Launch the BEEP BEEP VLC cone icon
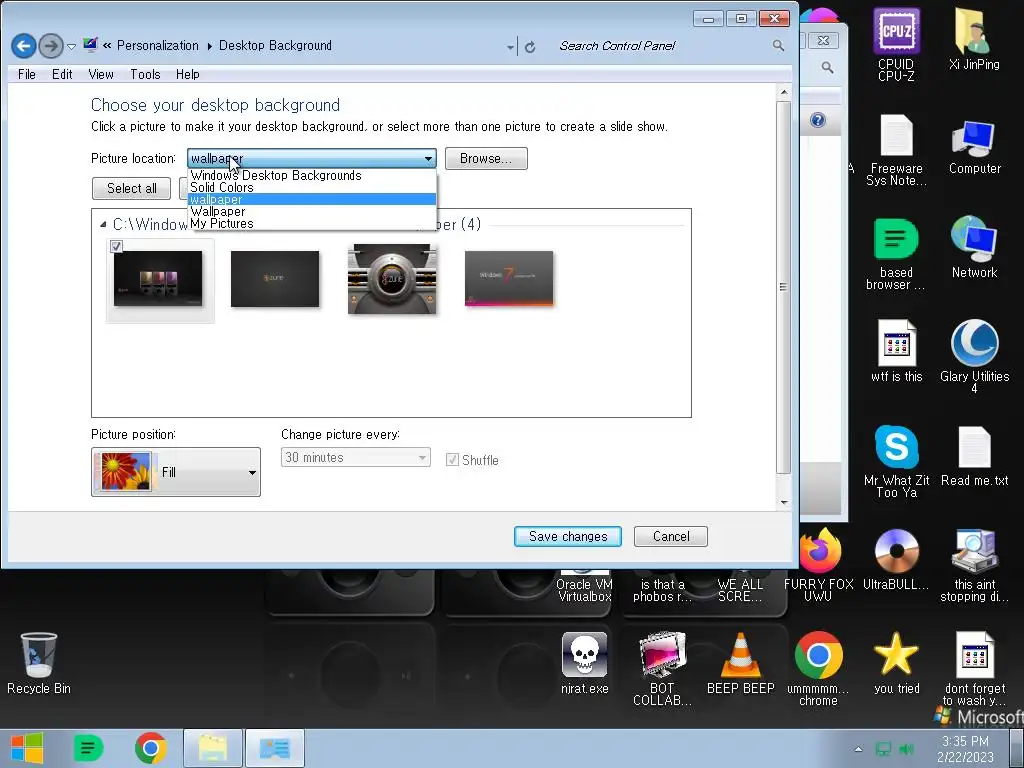Screen dimensions: 1024x768 [x=740, y=663]
